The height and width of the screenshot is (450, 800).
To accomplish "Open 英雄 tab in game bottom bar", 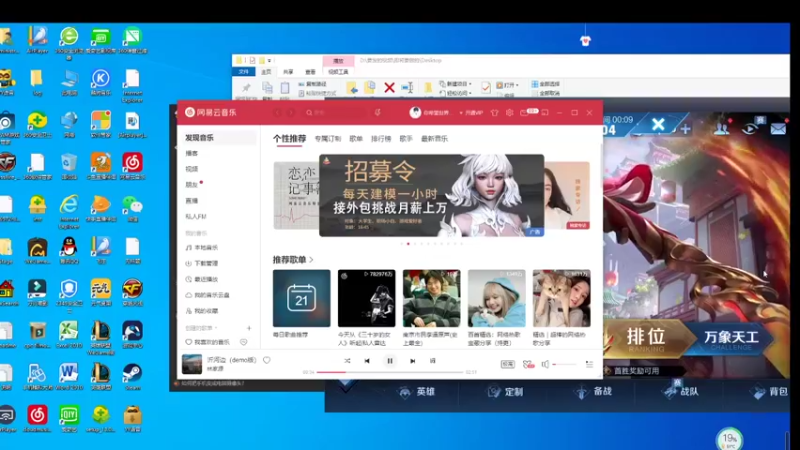I will tap(417, 392).
